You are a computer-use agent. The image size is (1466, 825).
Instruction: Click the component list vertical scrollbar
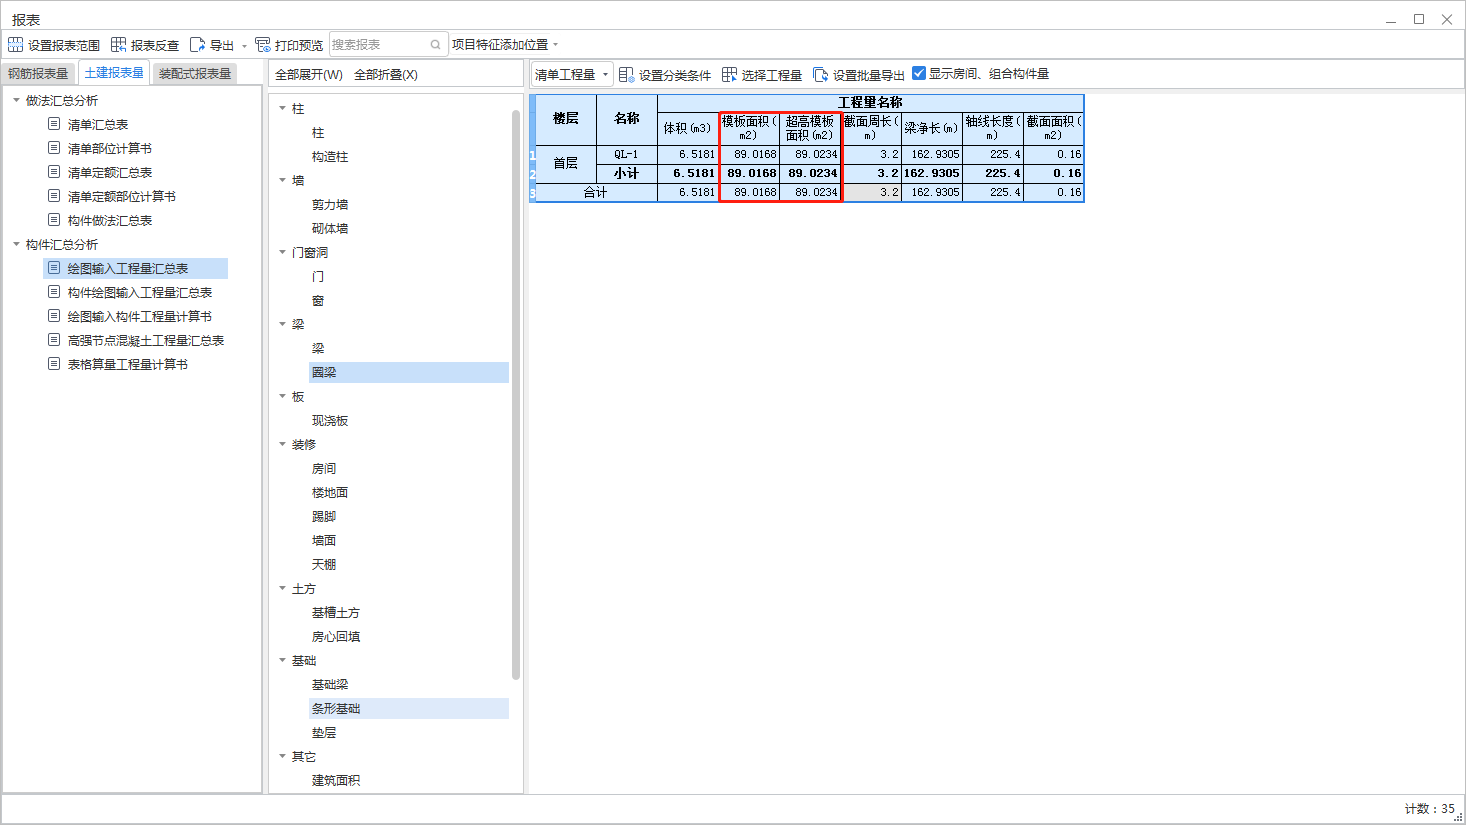516,395
